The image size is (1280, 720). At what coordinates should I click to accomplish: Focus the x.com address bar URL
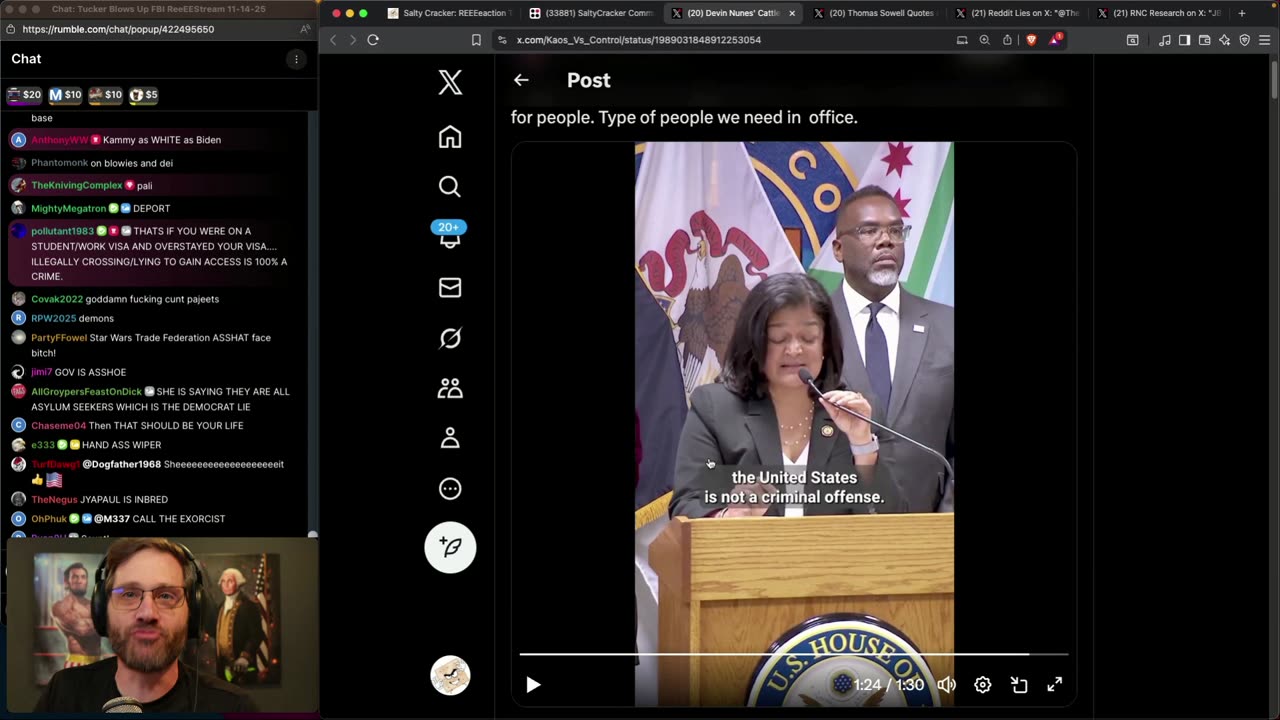coord(639,40)
